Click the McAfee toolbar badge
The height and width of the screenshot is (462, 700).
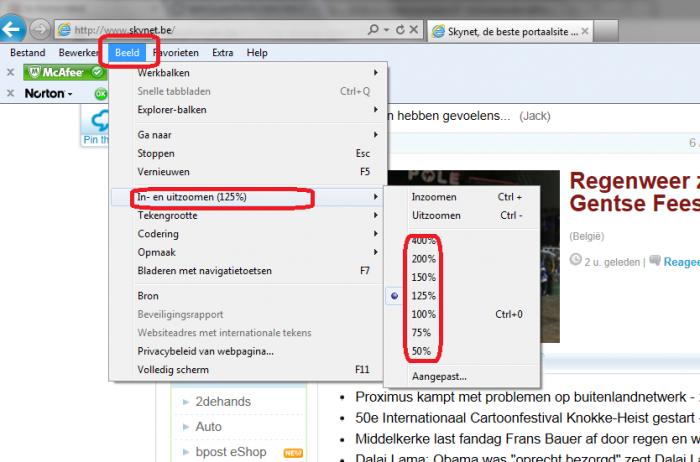[65, 72]
